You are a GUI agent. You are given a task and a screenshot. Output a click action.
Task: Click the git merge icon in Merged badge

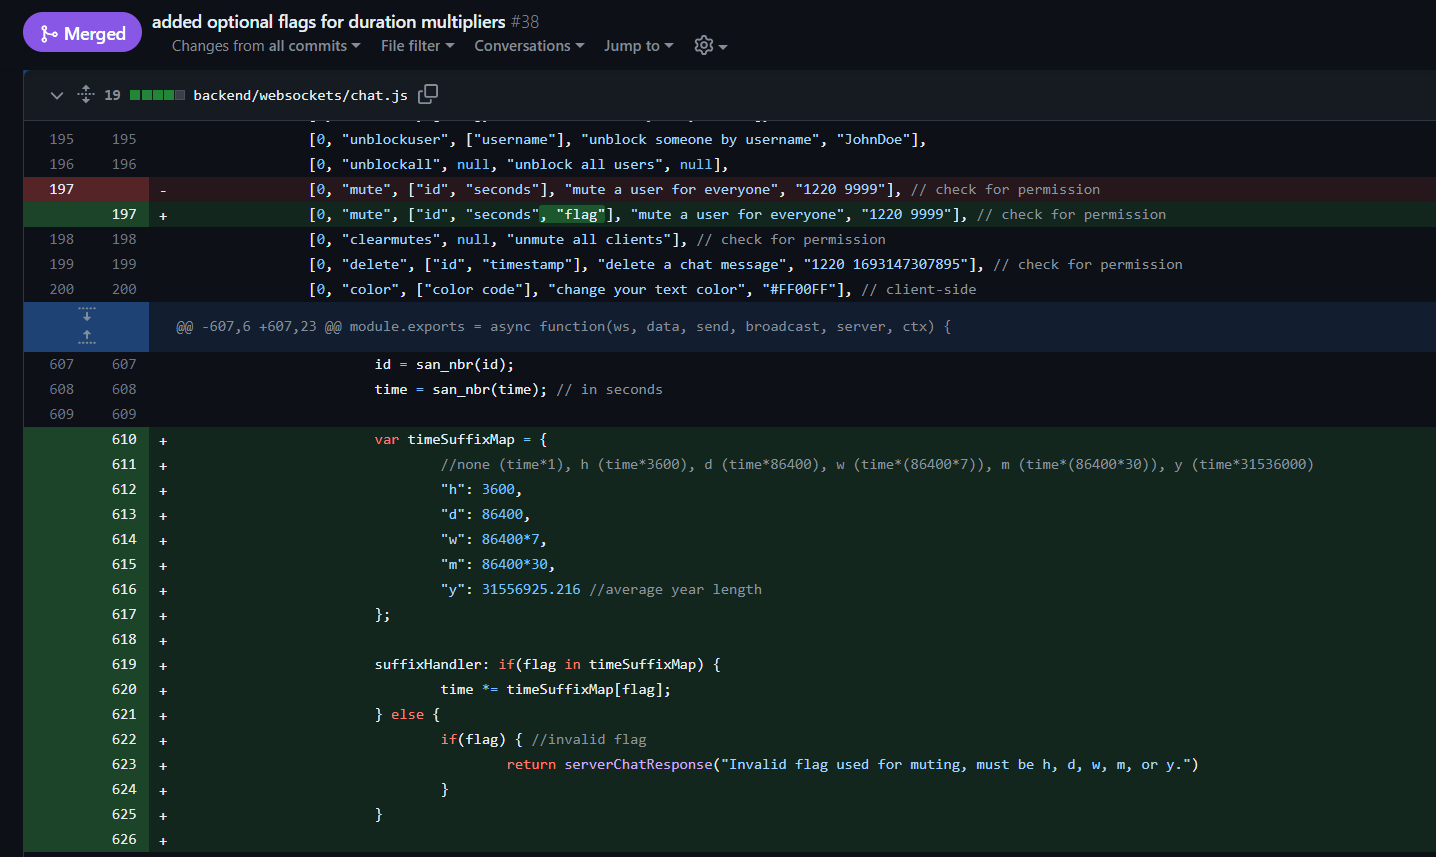(x=49, y=34)
